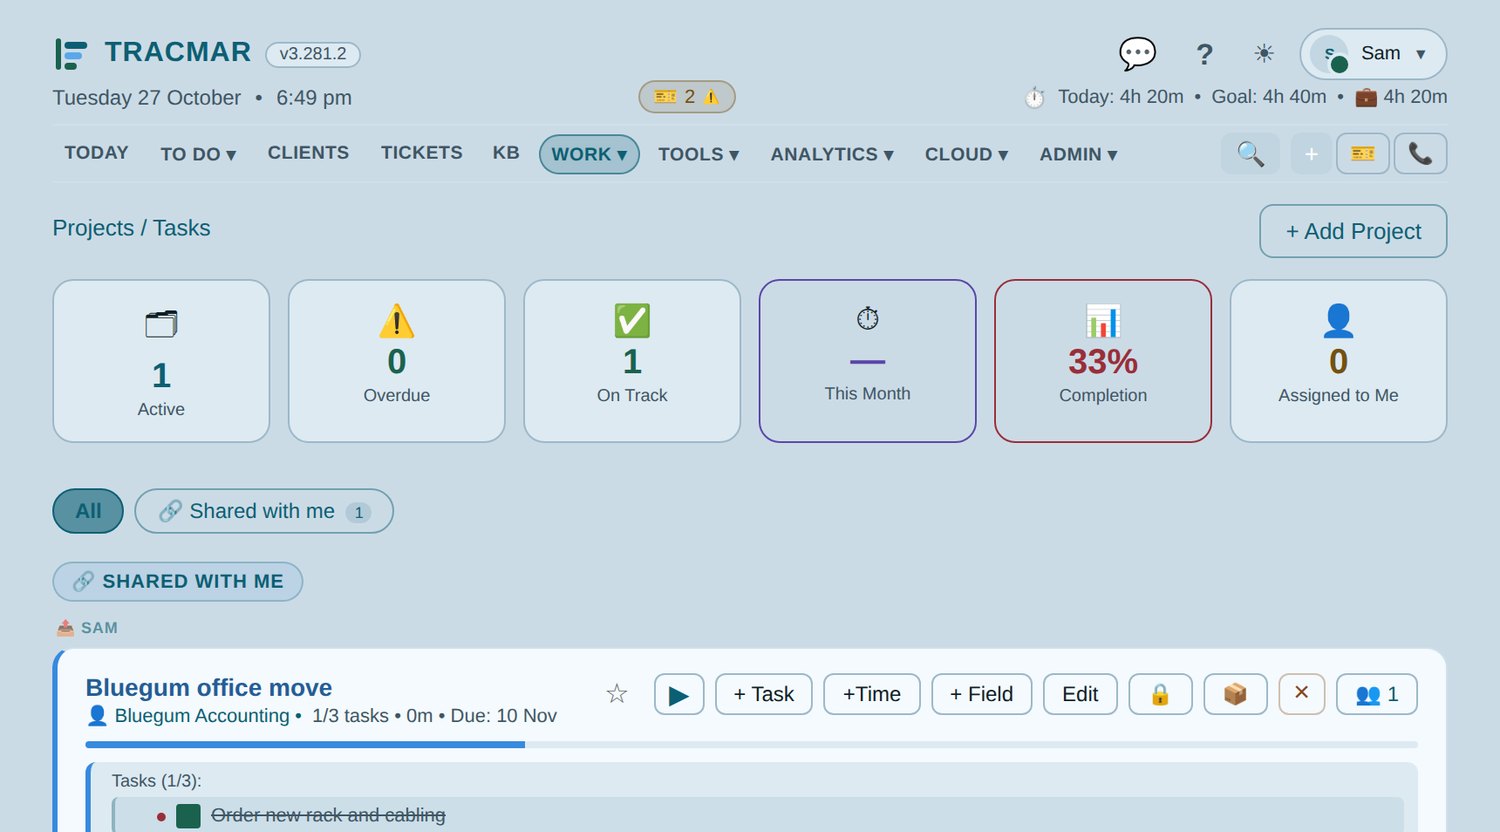Click the SHARED WITH ME section header

click(178, 581)
